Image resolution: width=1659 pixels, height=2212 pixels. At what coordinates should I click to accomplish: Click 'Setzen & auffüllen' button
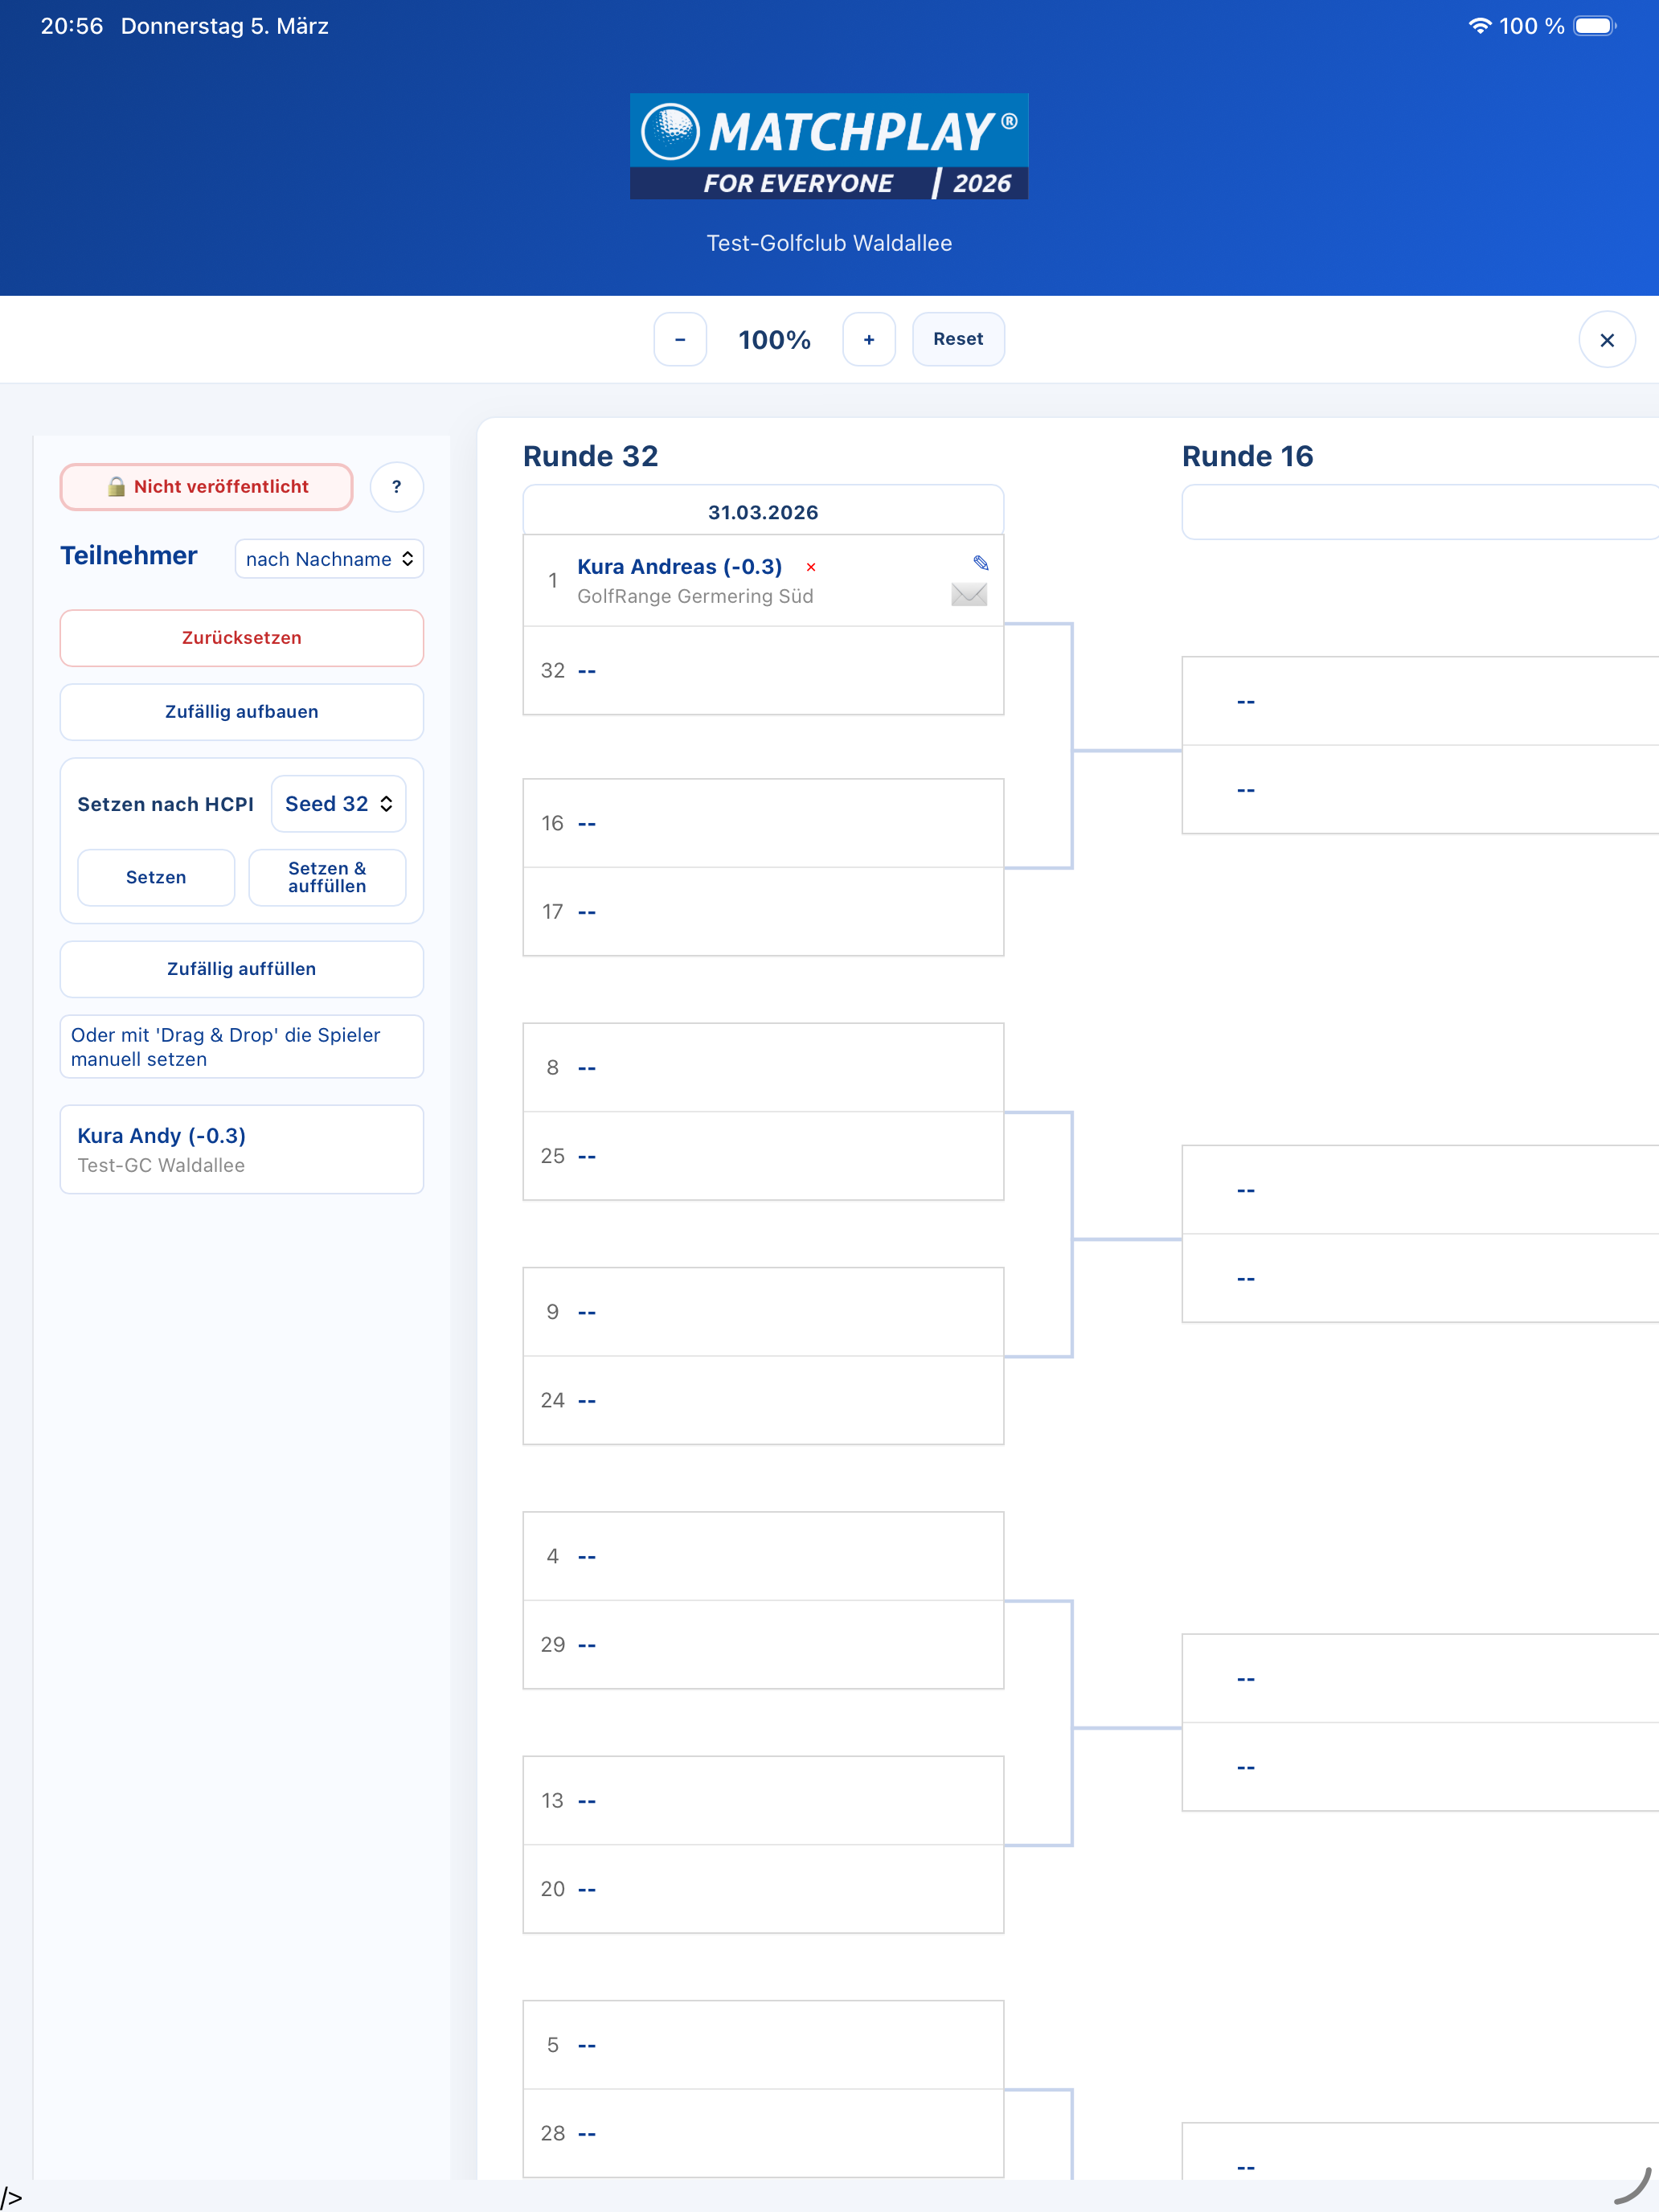click(x=327, y=878)
